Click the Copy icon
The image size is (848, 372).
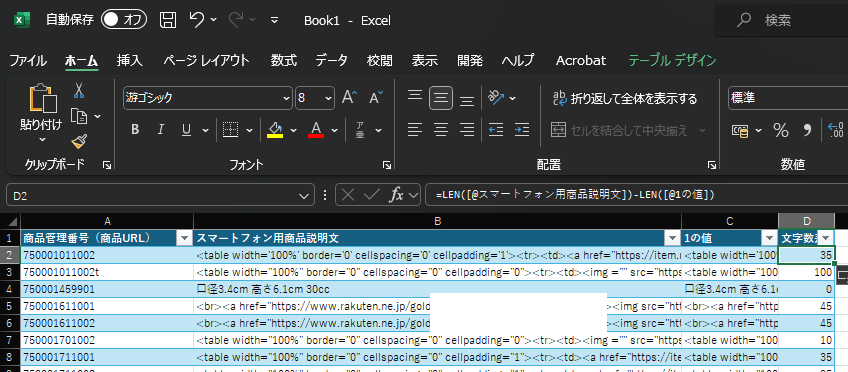80,116
